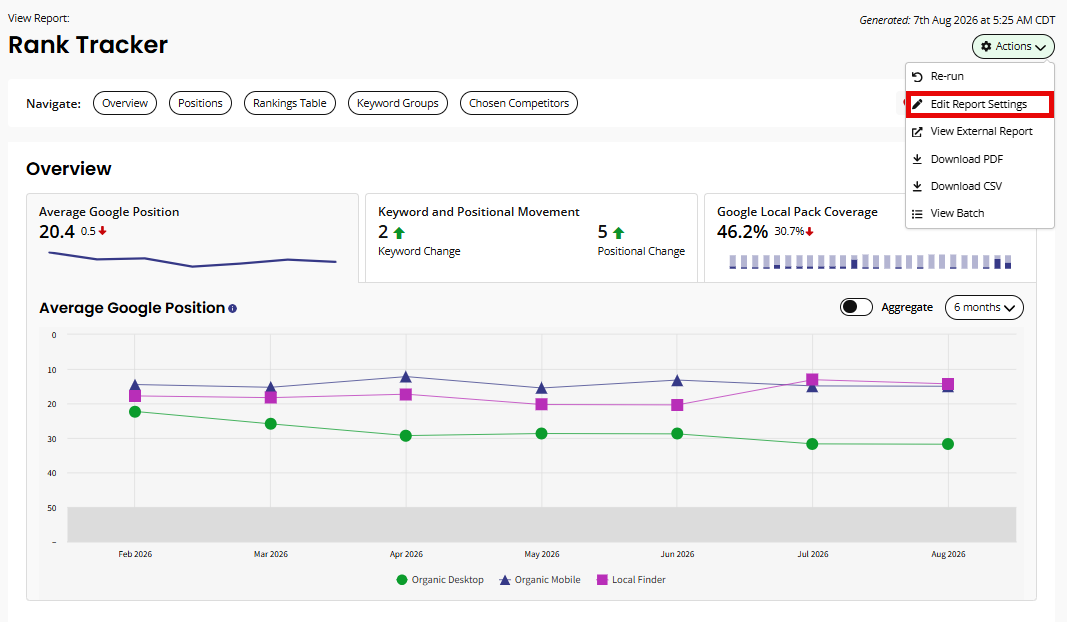Toggle the Local Finder magenta legend swatch
This screenshot has width=1067, height=622.
602,580
